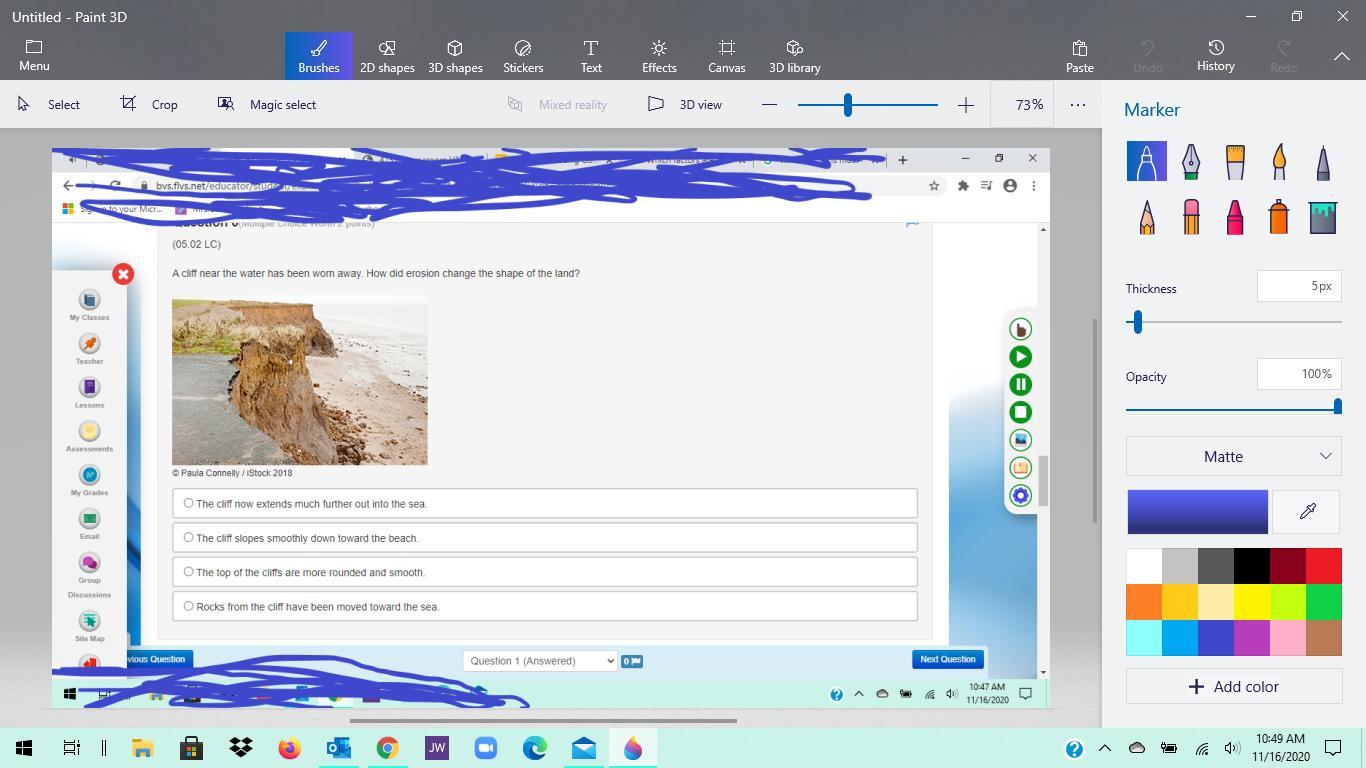Open Zoom from the Windows taskbar

point(486,748)
